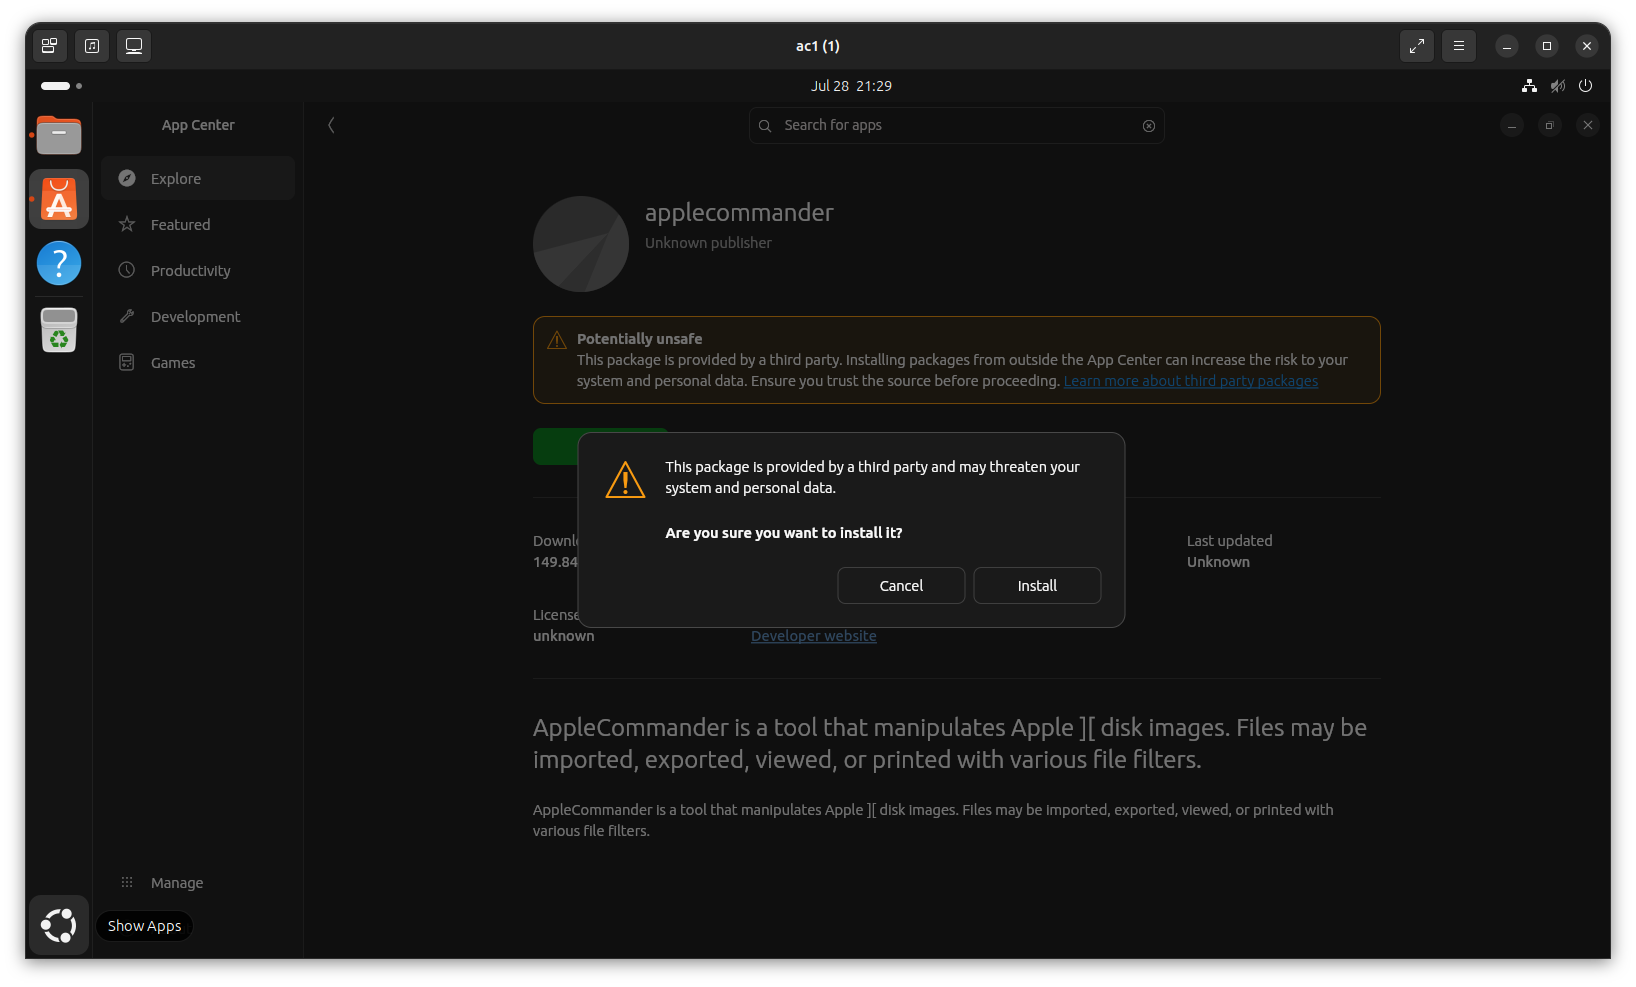
Task: Click the Unknown publisher text
Action: click(708, 243)
